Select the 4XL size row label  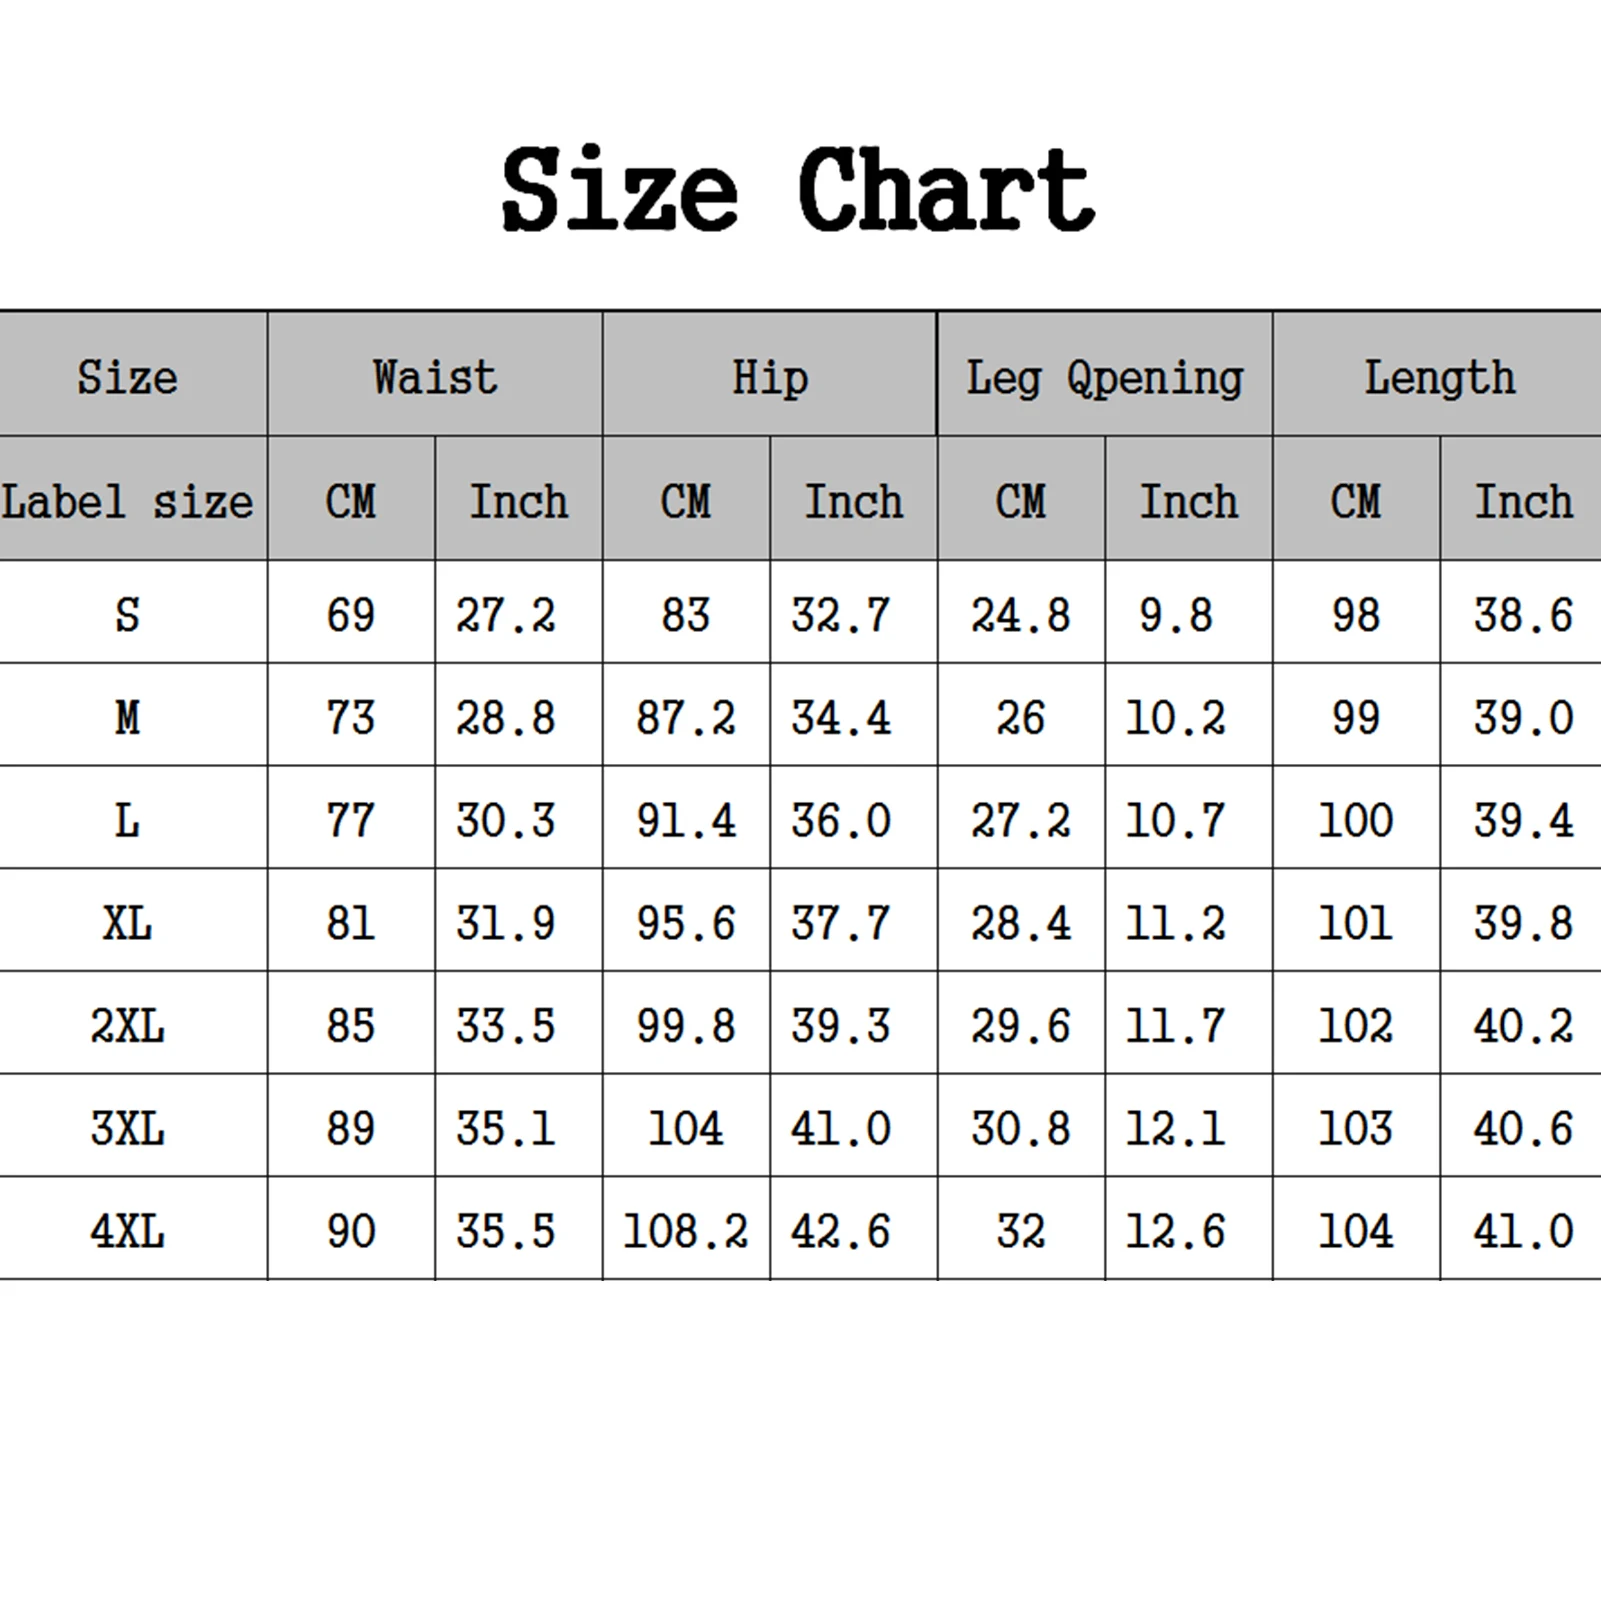click(x=127, y=1230)
